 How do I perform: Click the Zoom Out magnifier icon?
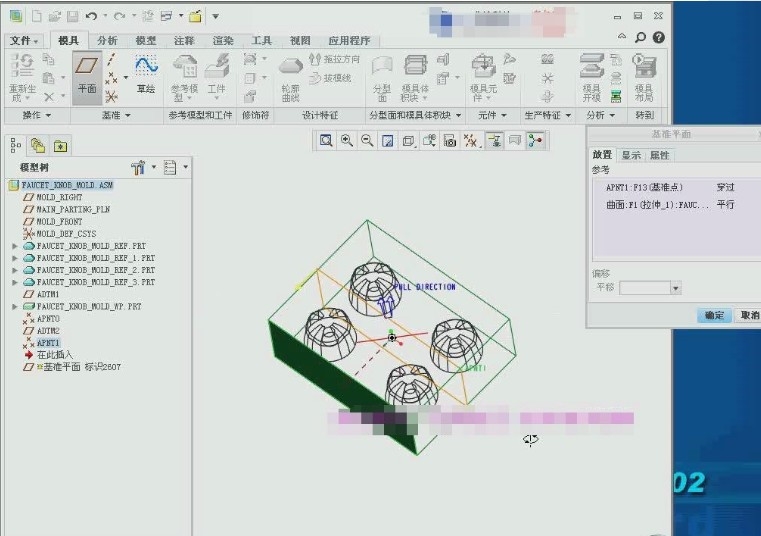click(367, 141)
